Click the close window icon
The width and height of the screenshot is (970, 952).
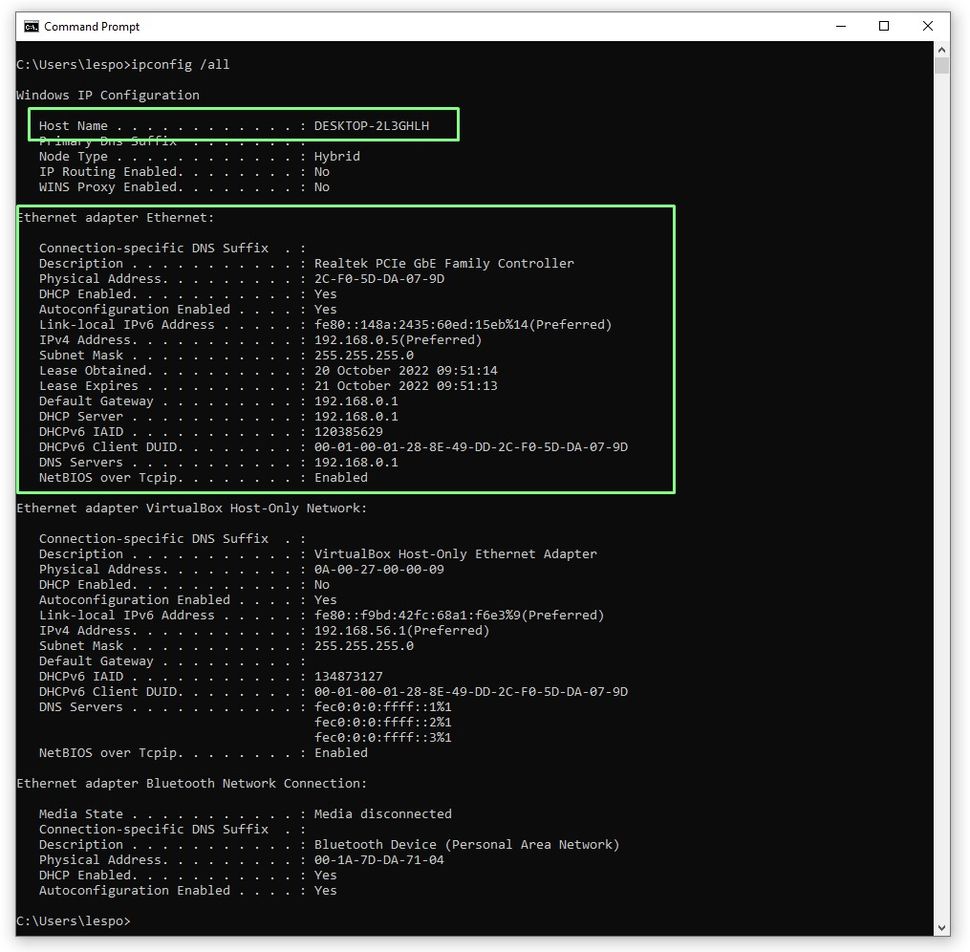click(927, 25)
